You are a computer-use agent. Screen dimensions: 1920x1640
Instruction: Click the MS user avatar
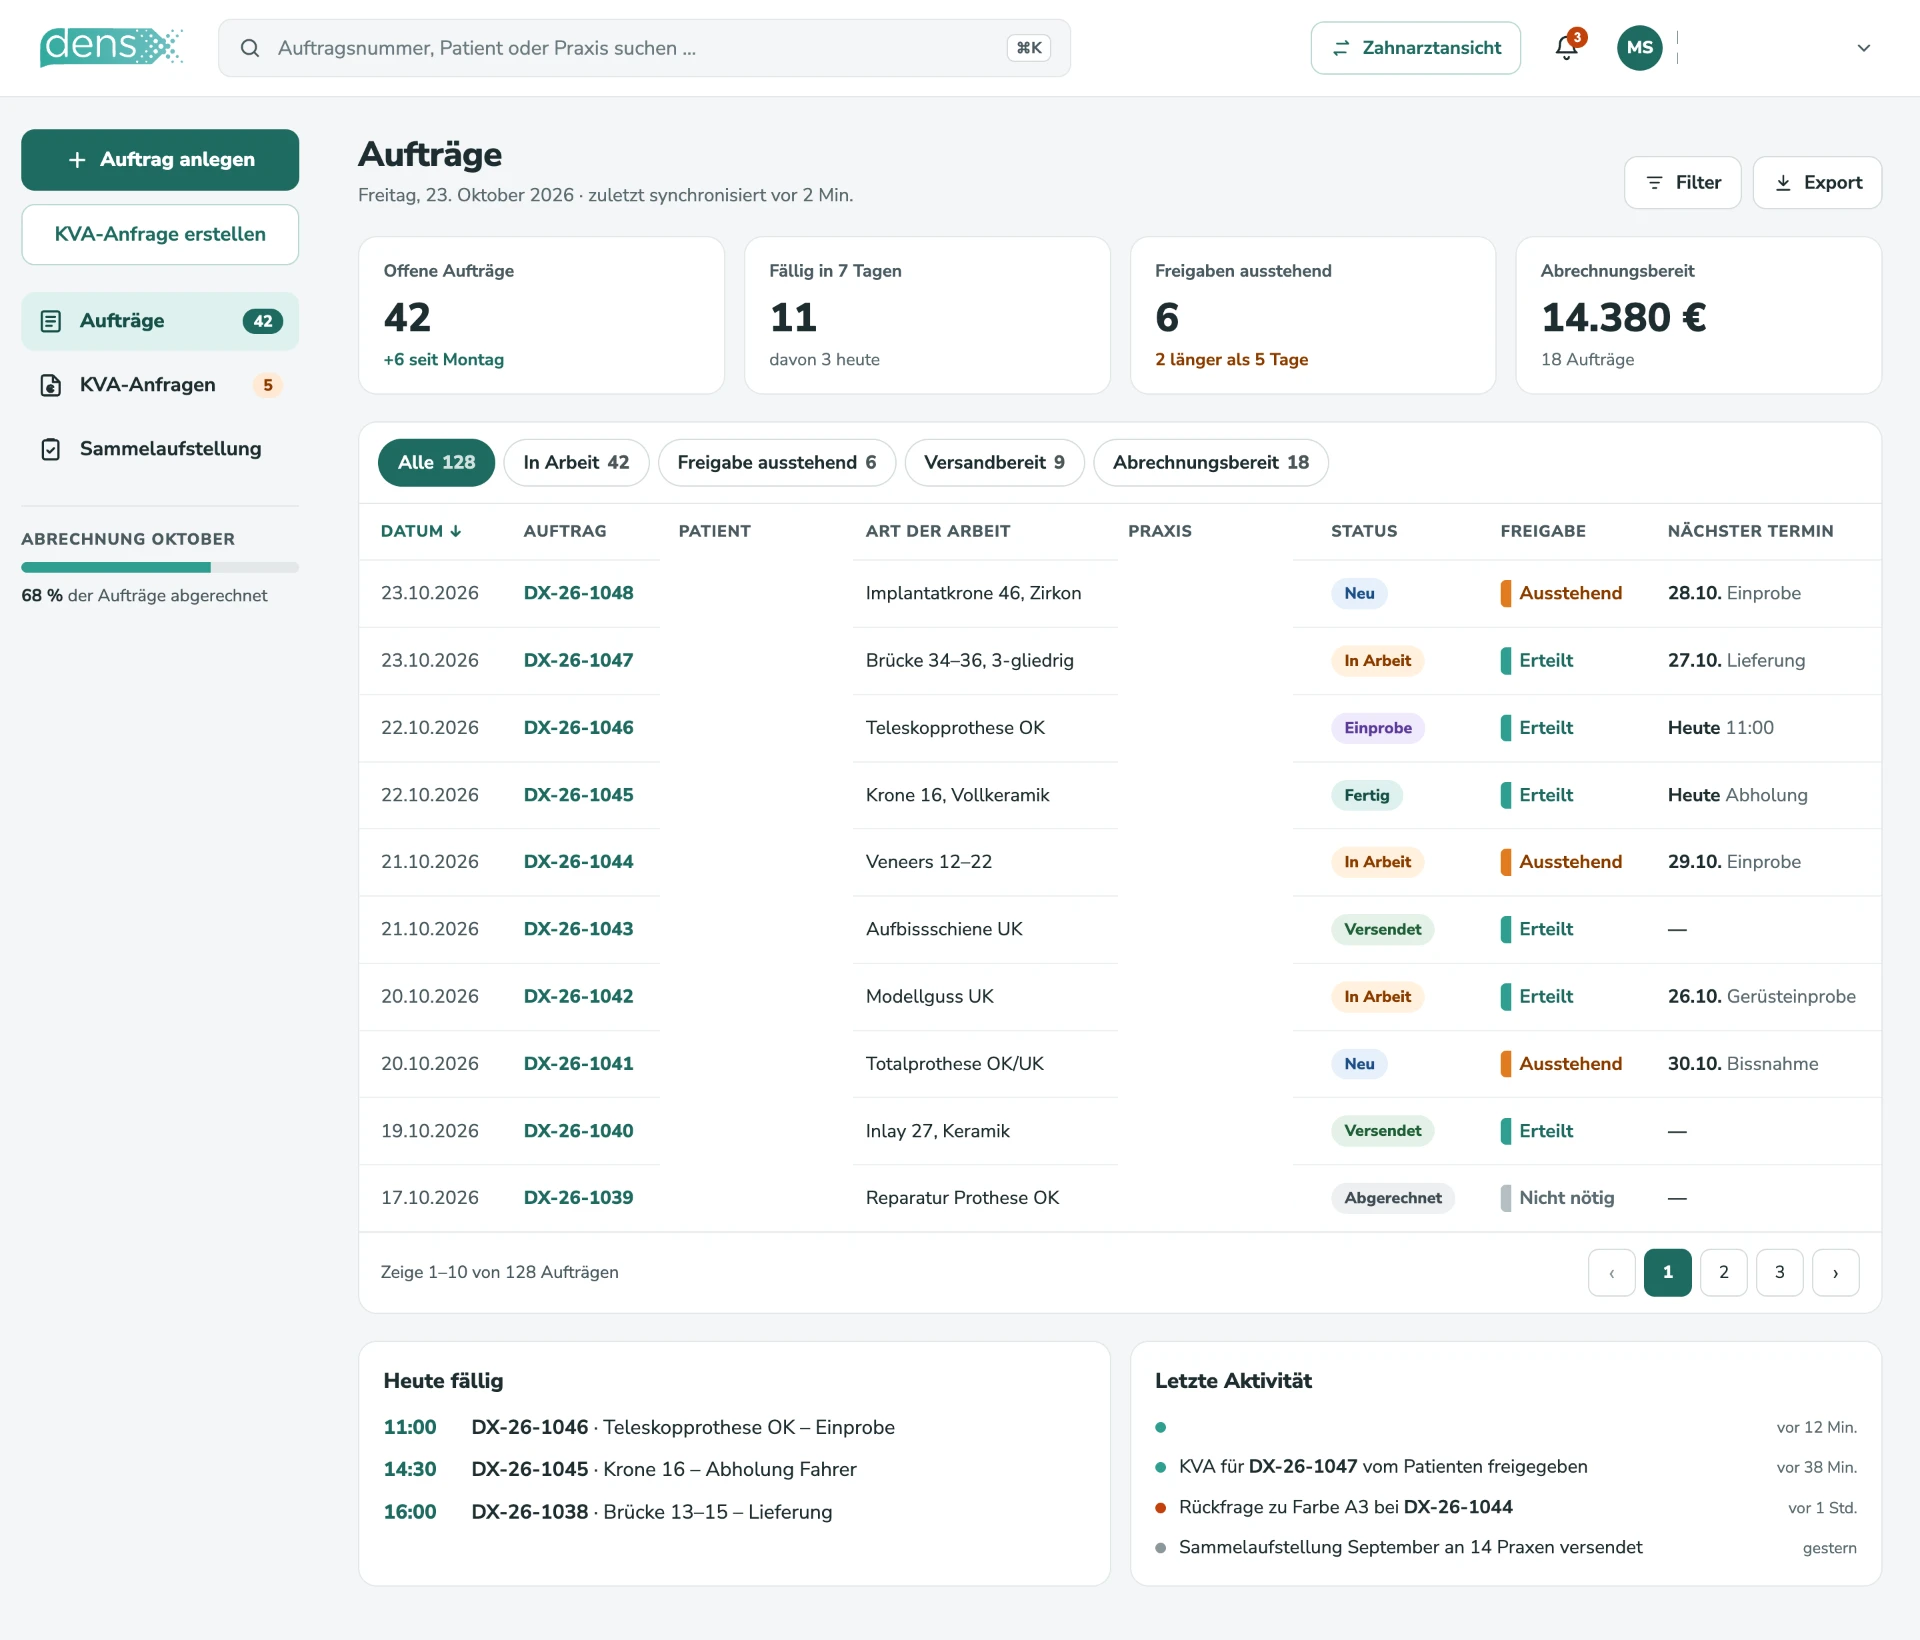[1639, 48]
